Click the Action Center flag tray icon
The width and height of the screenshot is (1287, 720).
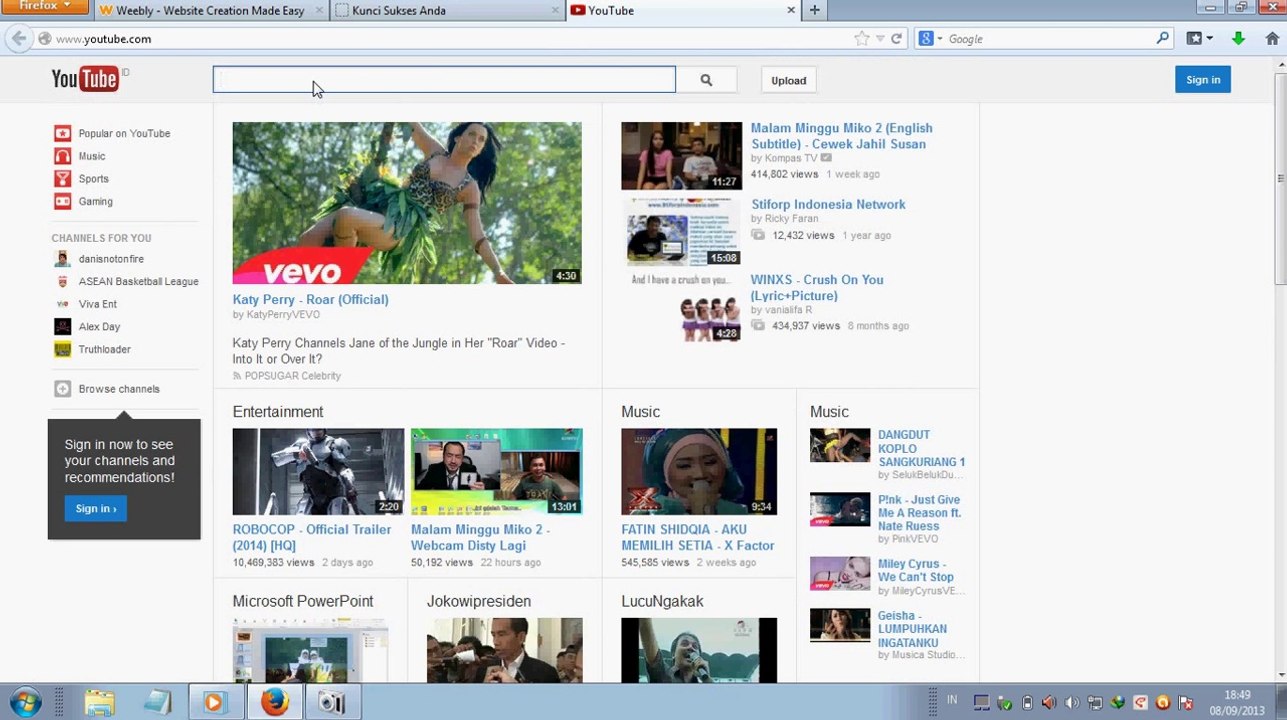(1186, 703)
